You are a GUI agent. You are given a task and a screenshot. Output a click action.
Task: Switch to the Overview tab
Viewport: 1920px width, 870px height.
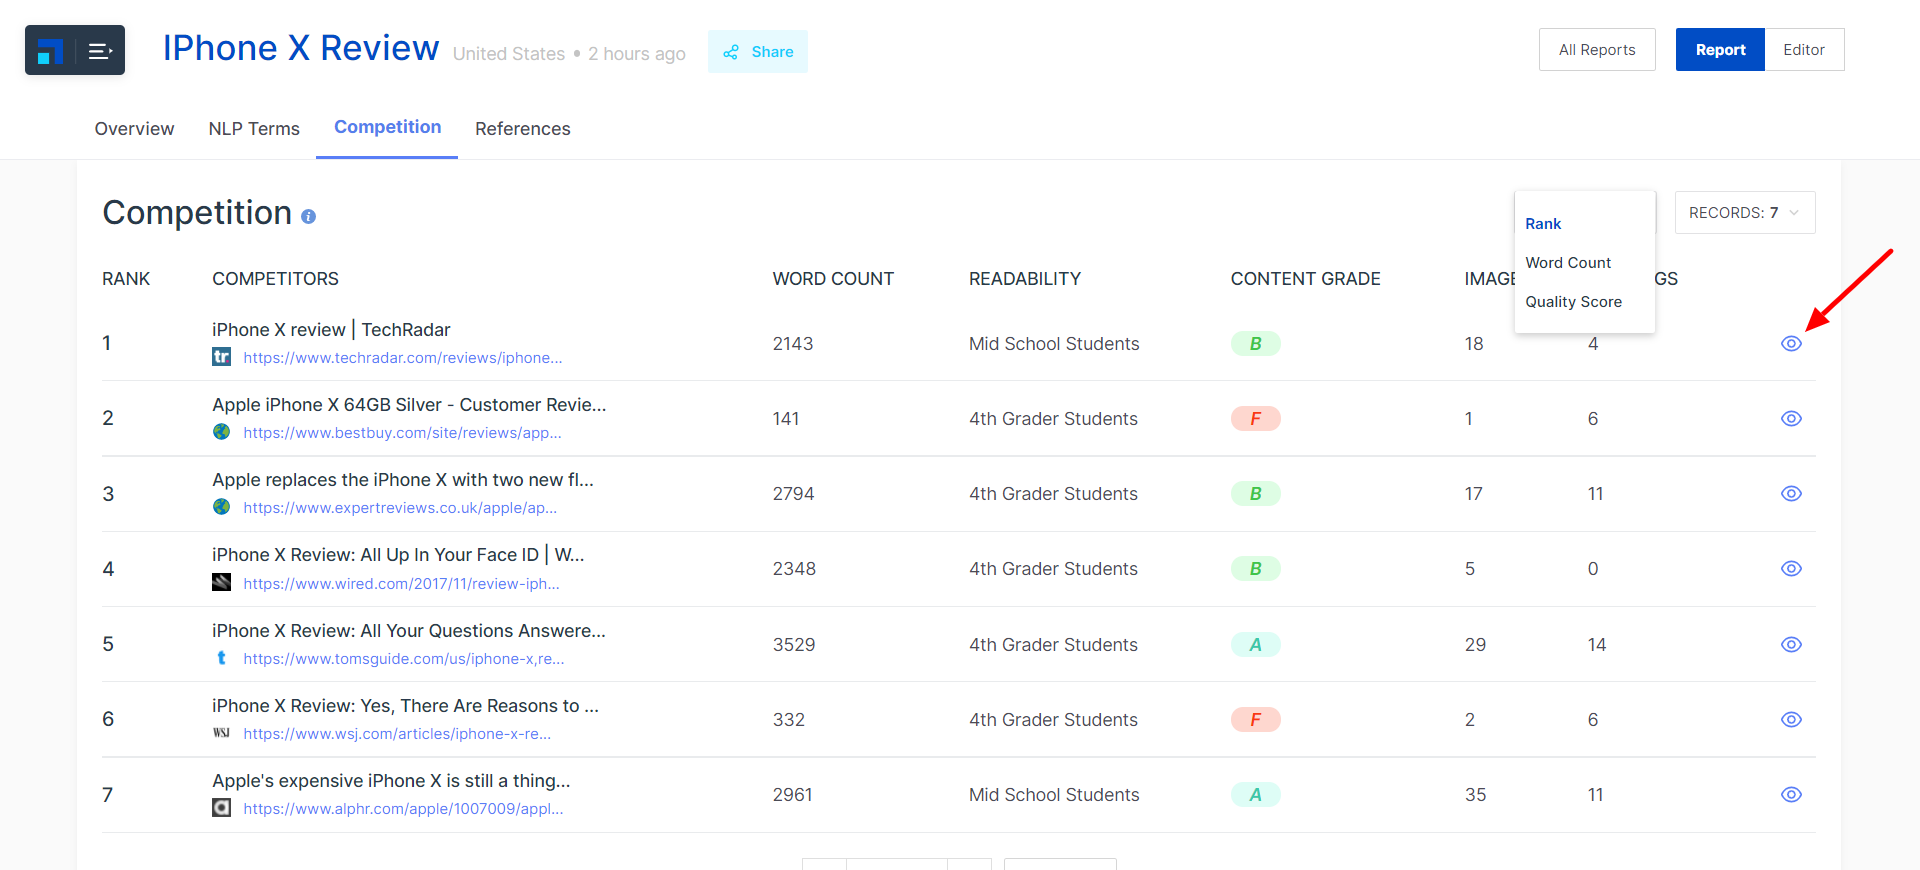(x=134, y=129)
